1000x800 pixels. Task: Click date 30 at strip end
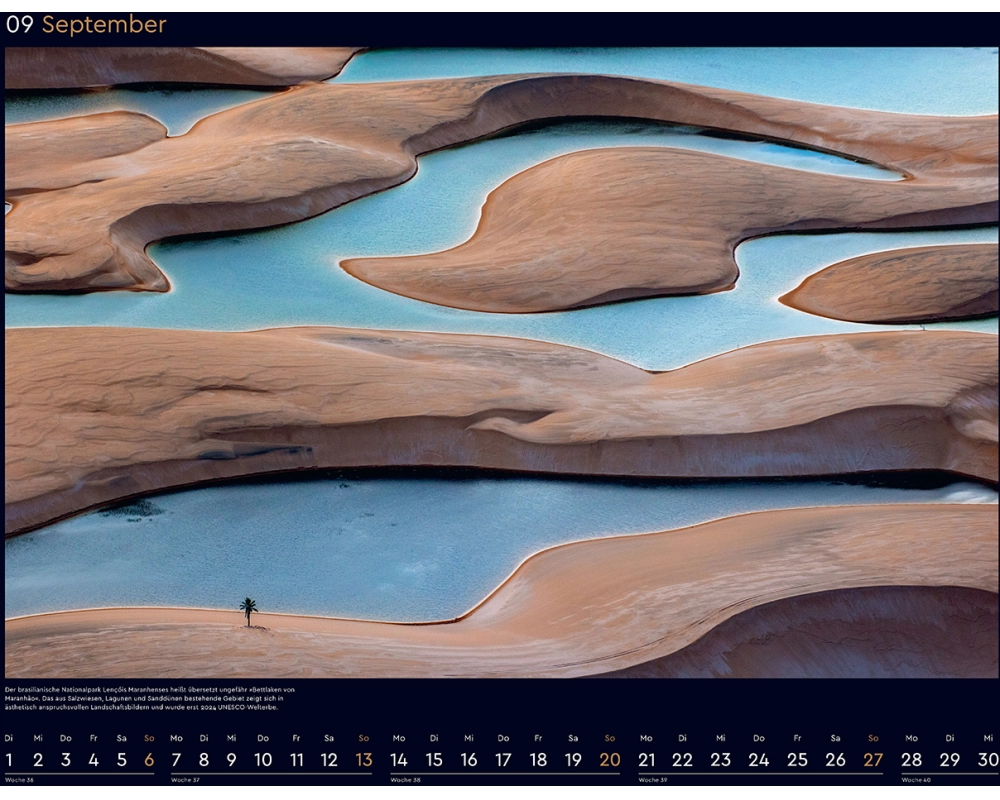coord(988,760)
